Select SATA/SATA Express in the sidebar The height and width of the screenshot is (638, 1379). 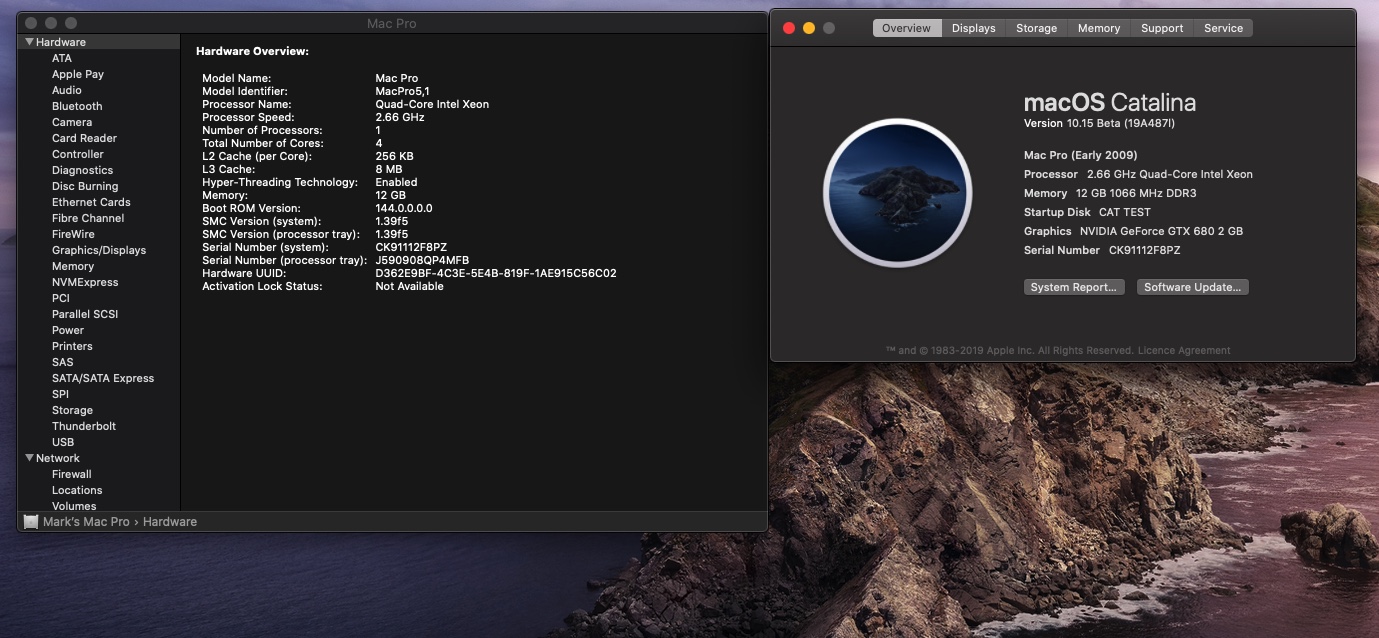tap(103, 378)
